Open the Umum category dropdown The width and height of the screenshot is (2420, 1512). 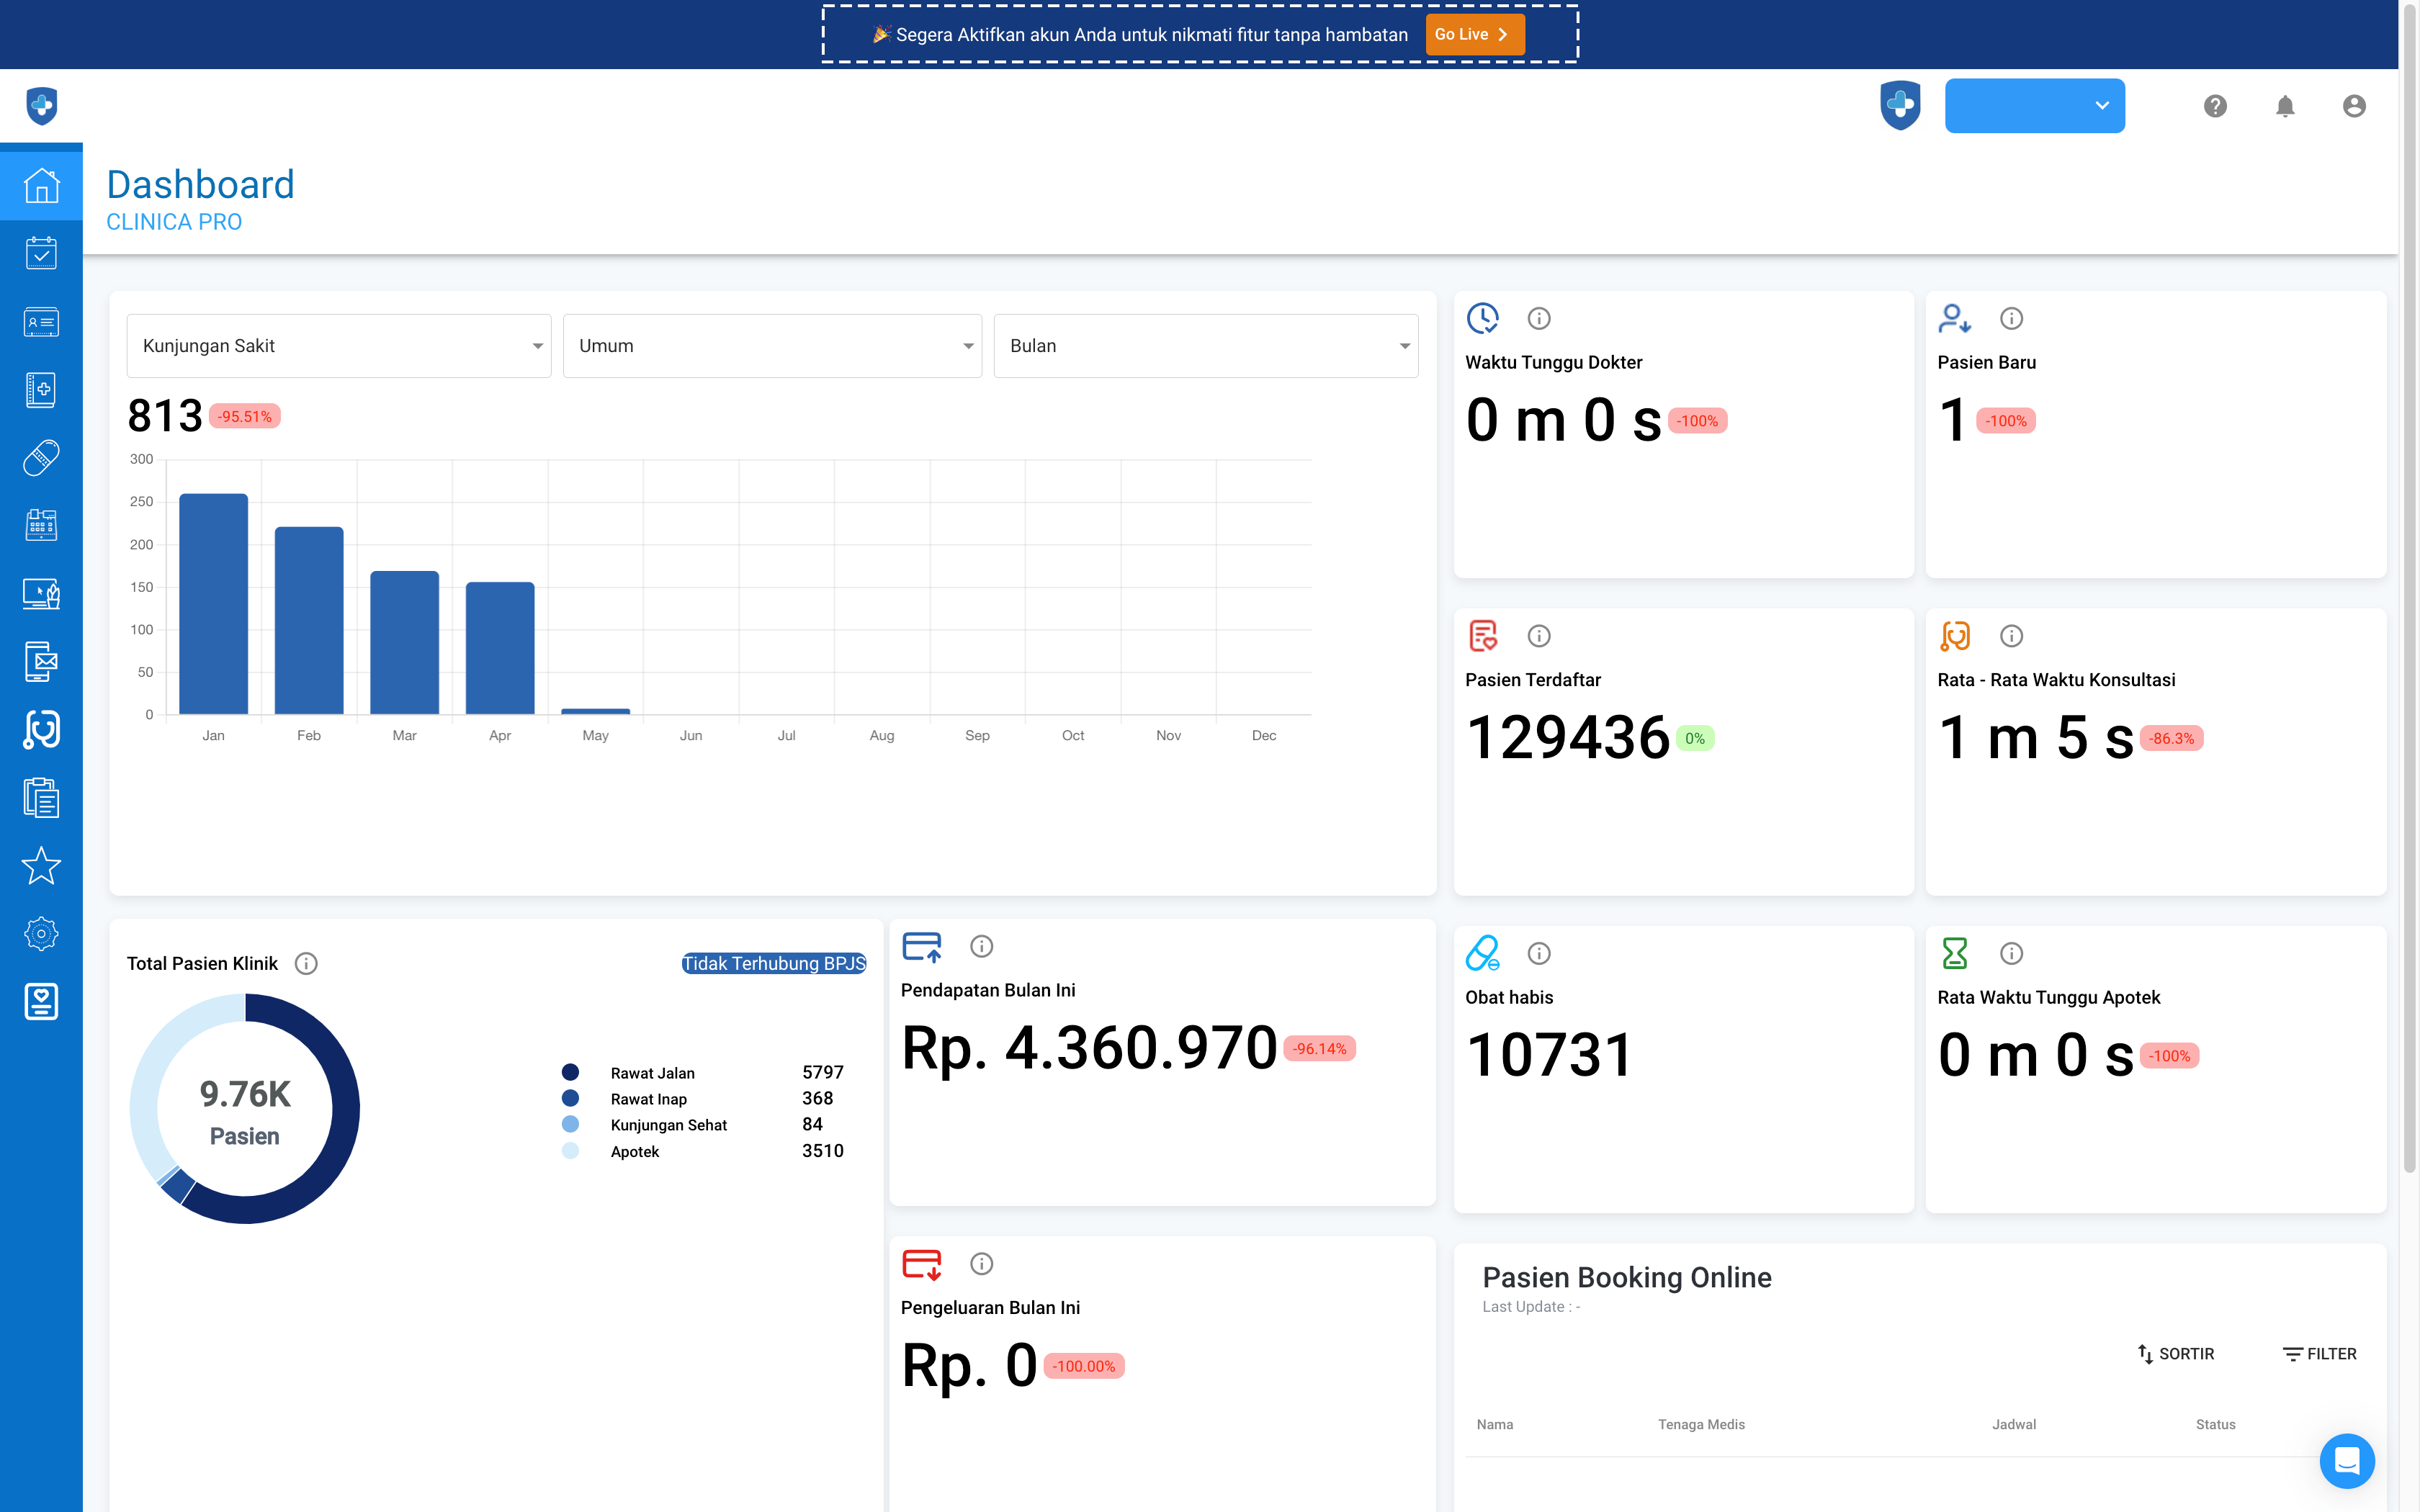(x=772, y=346)
